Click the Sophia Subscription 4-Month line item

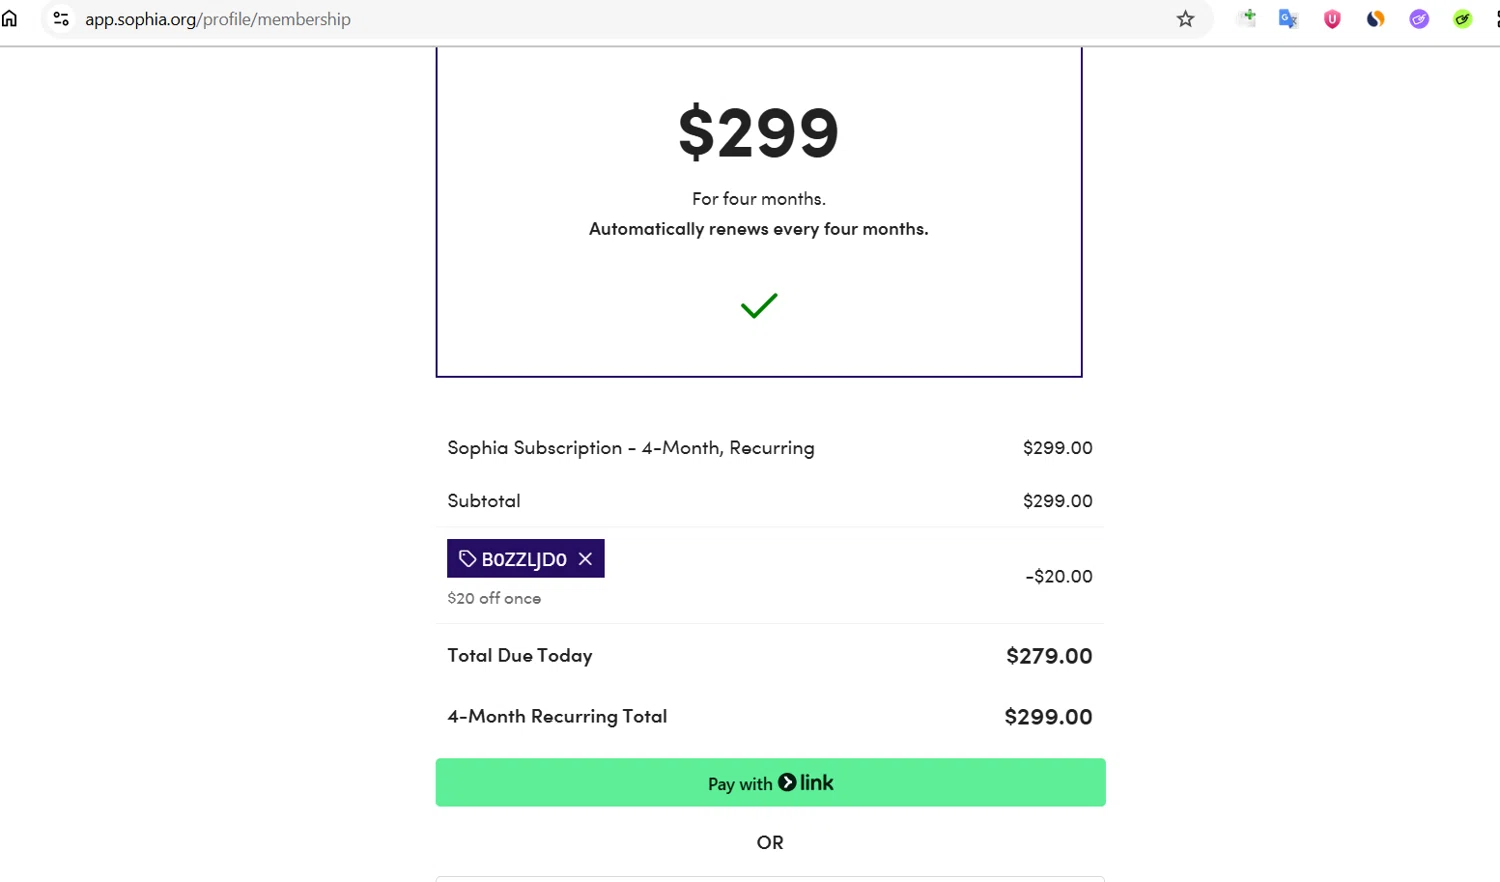630,448
